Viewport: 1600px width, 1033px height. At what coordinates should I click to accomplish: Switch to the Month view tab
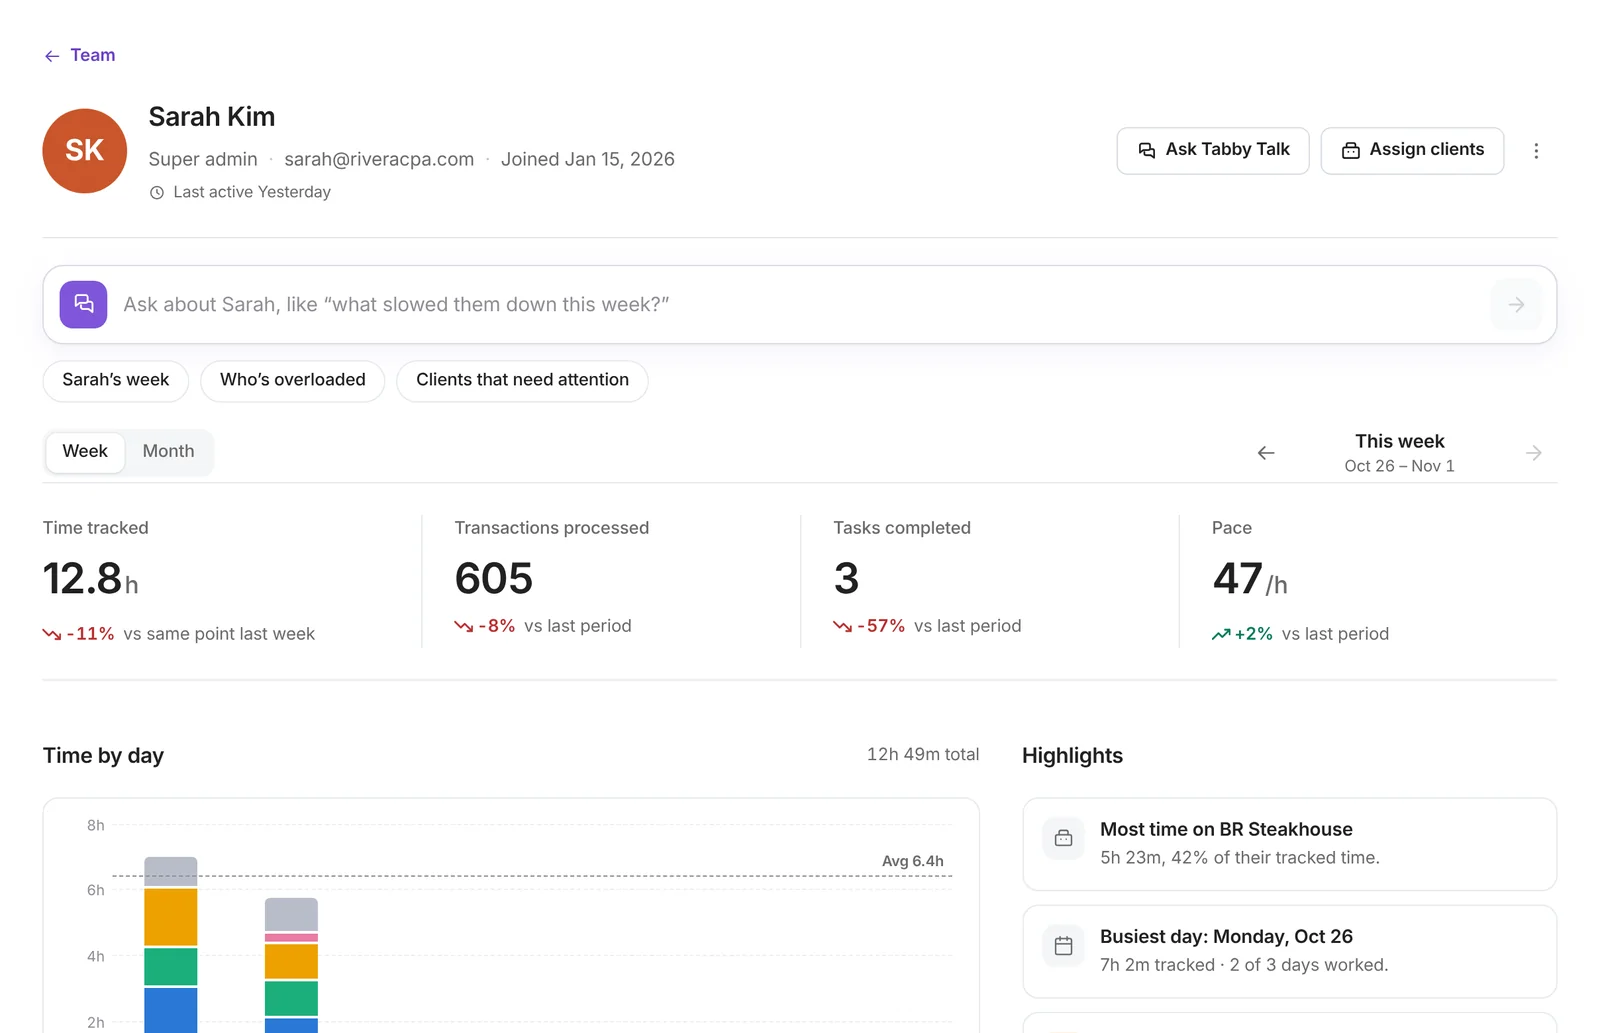coord(168,452)
